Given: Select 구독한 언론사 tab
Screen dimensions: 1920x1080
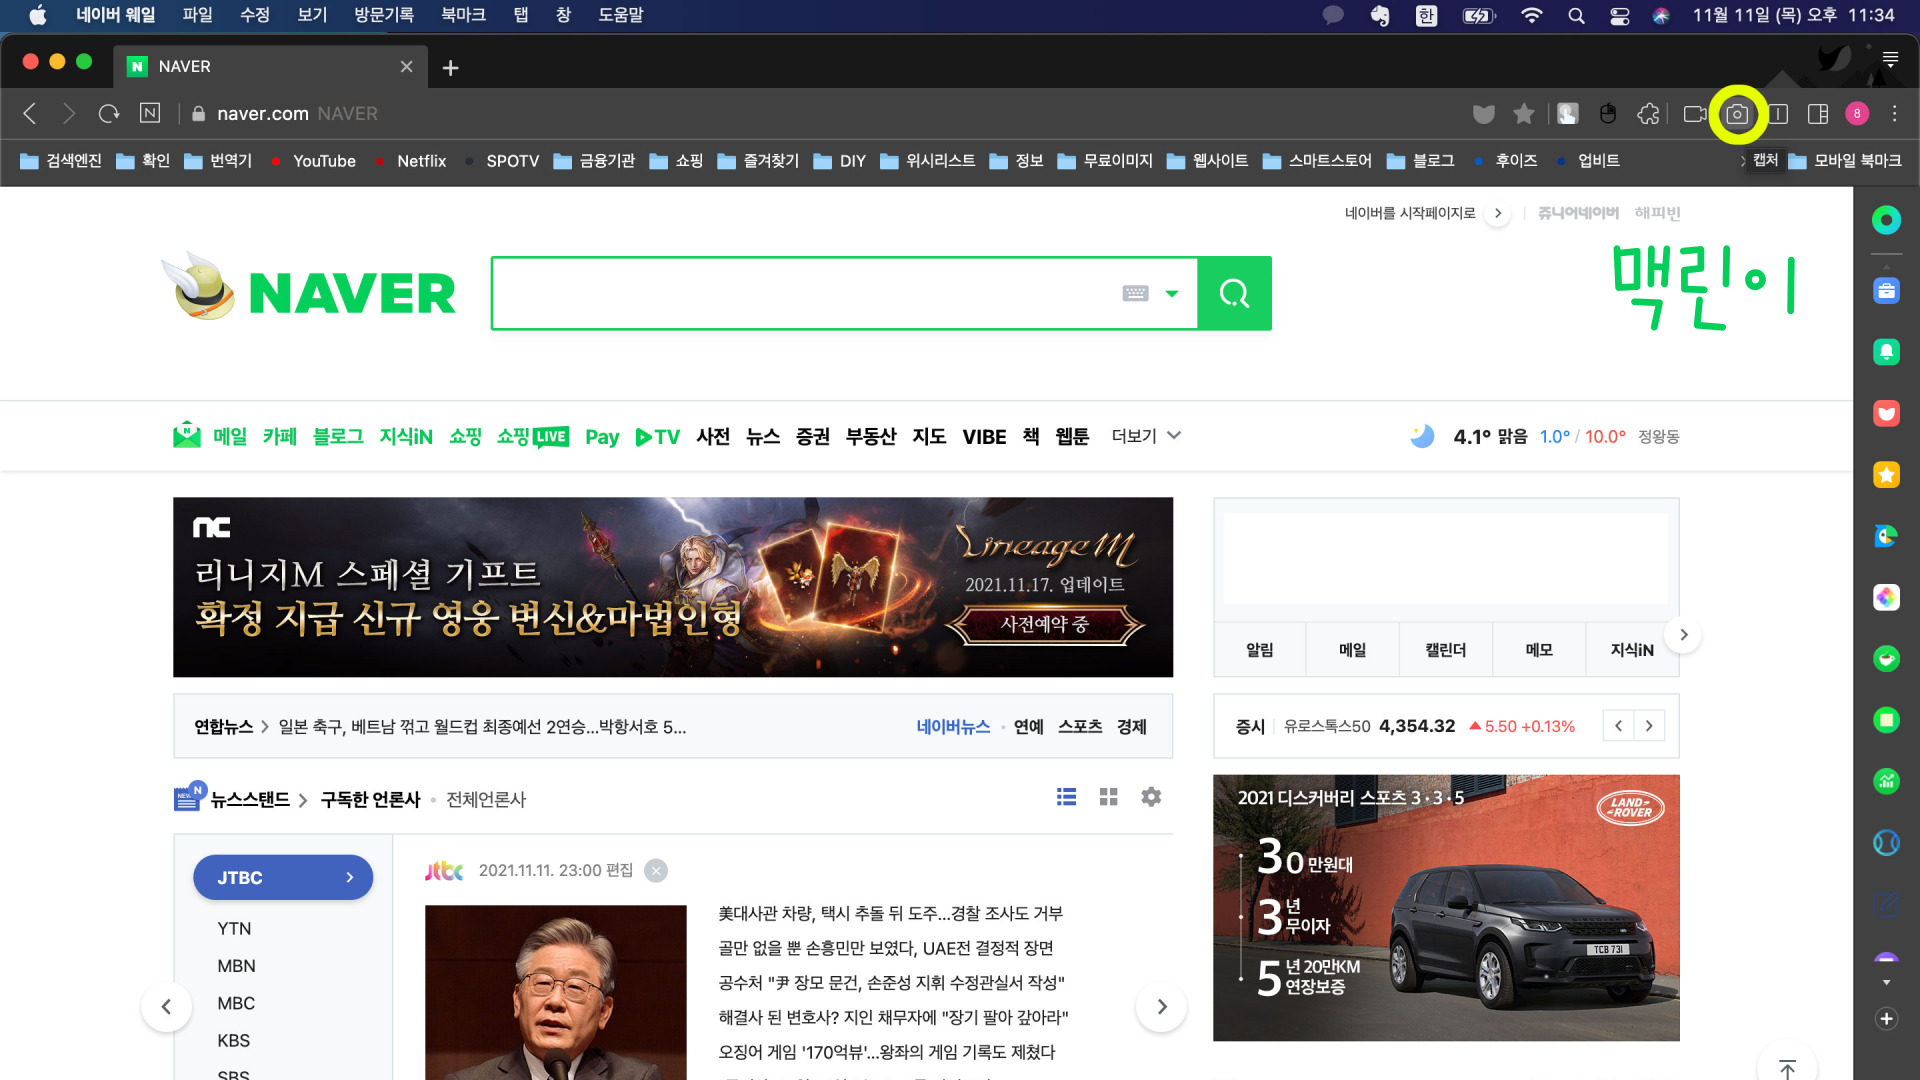Looking at the screenshot, I should point(370,799).
